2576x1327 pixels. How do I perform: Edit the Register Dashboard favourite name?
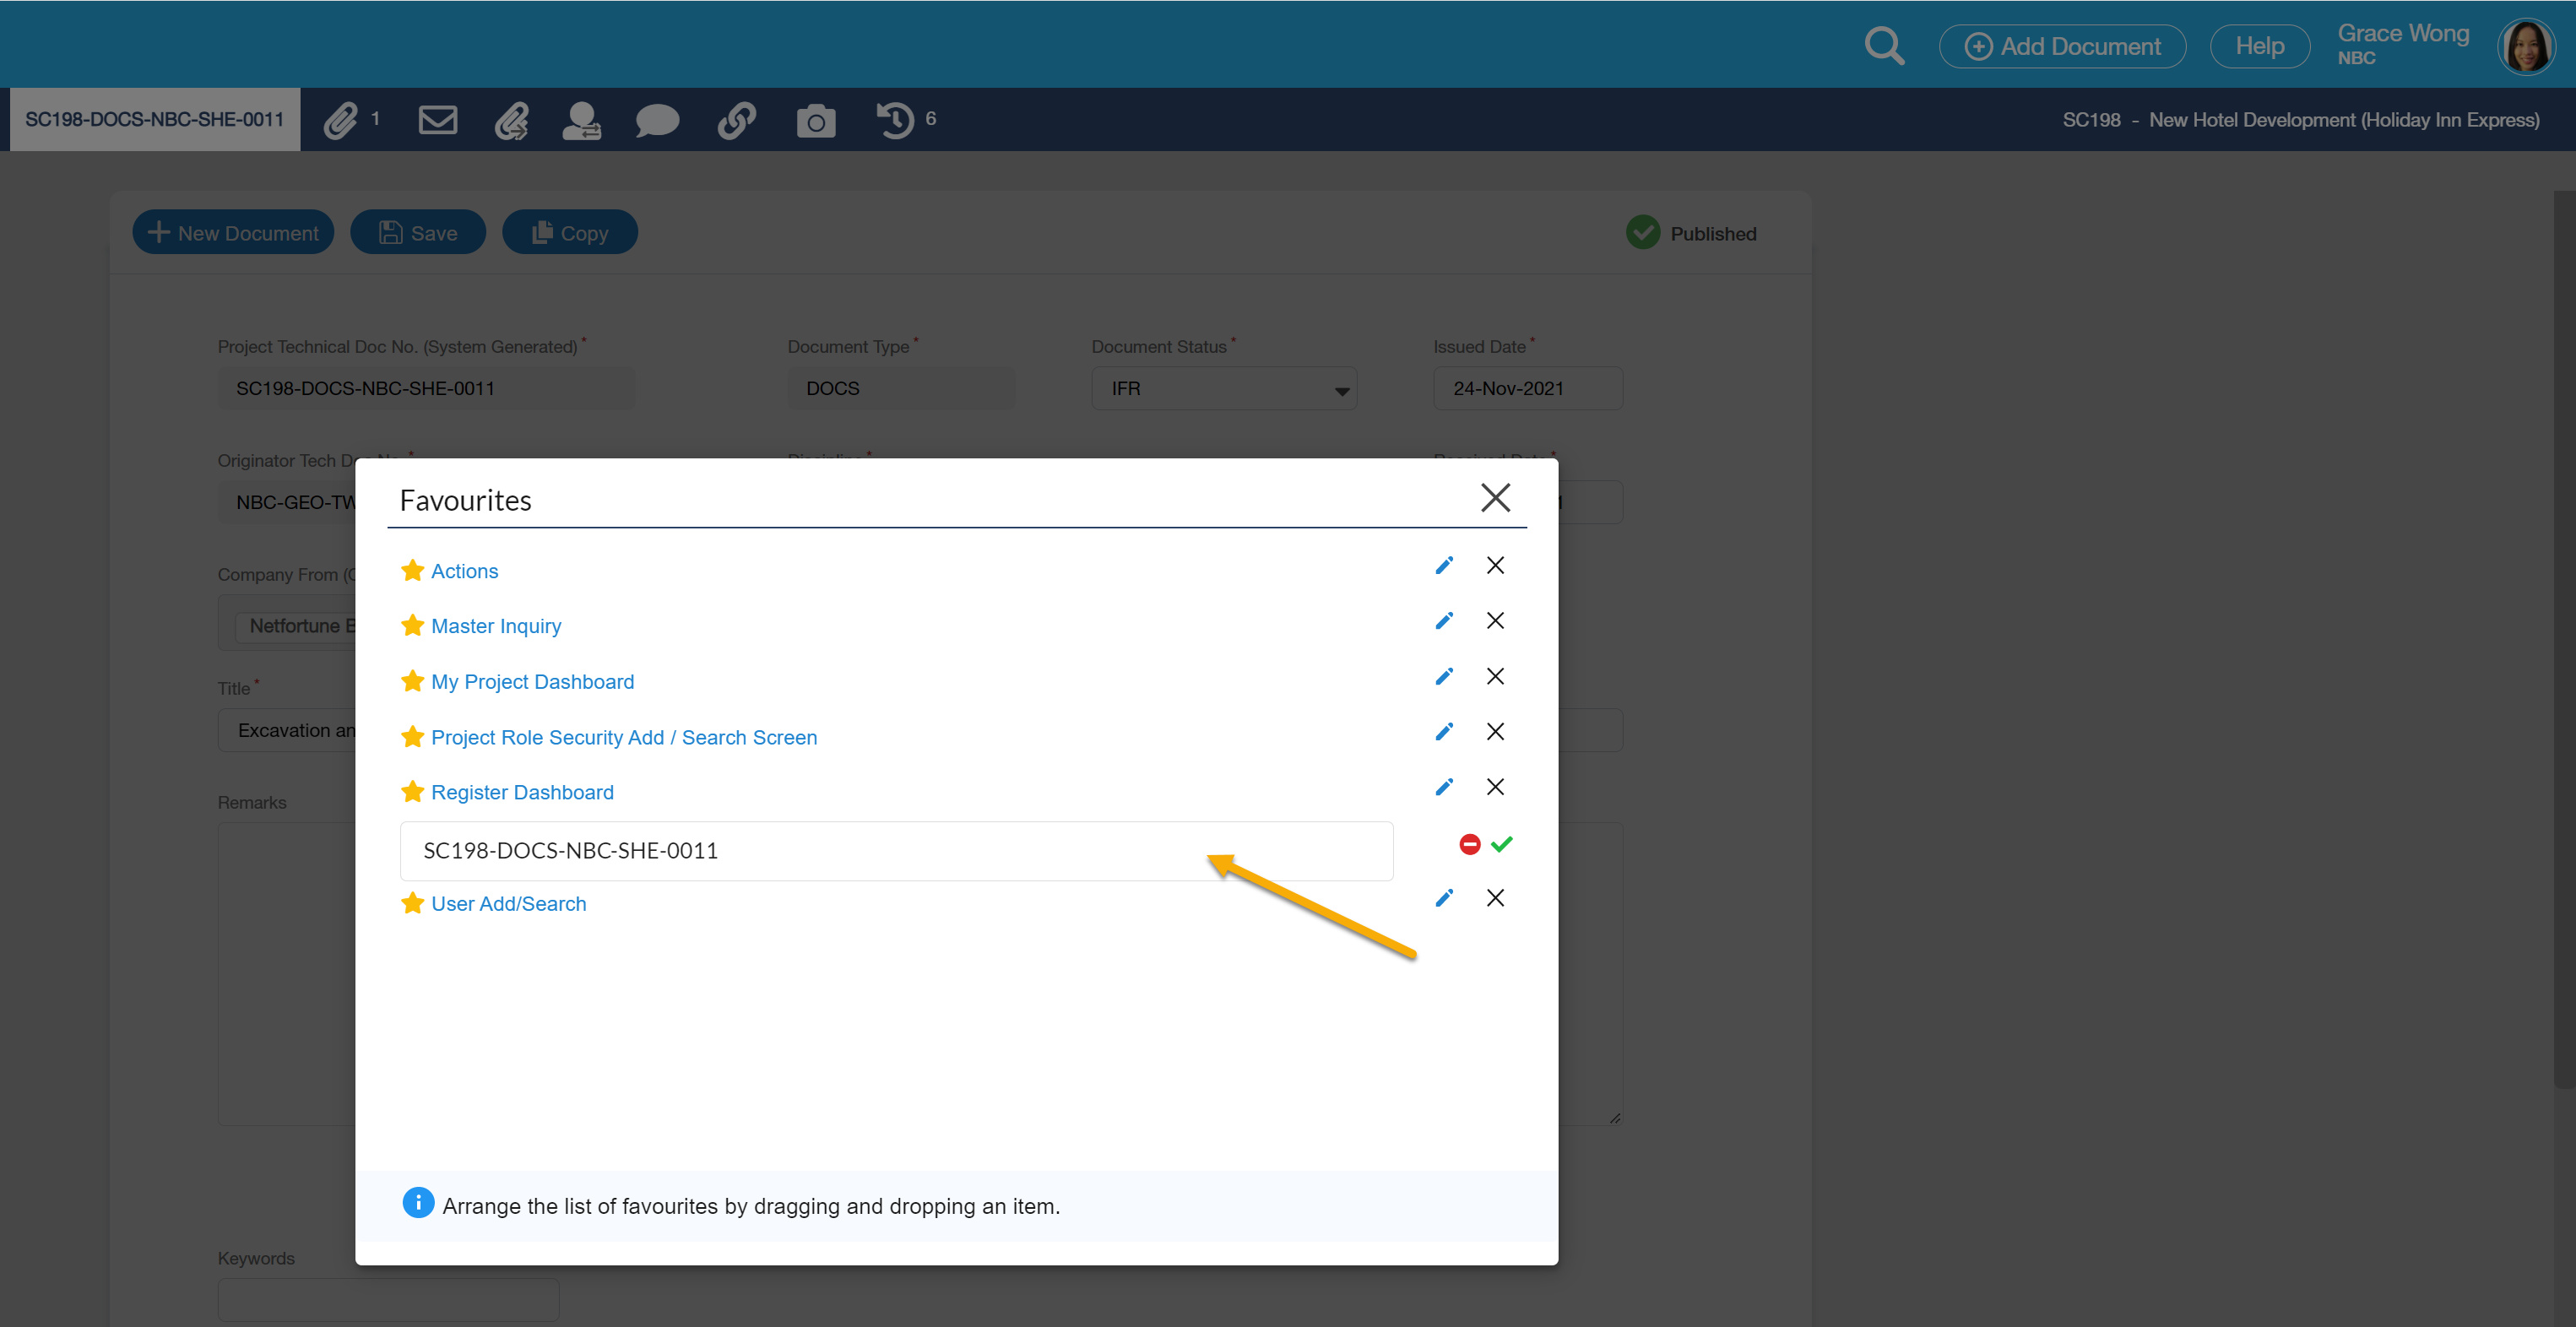1444,787
